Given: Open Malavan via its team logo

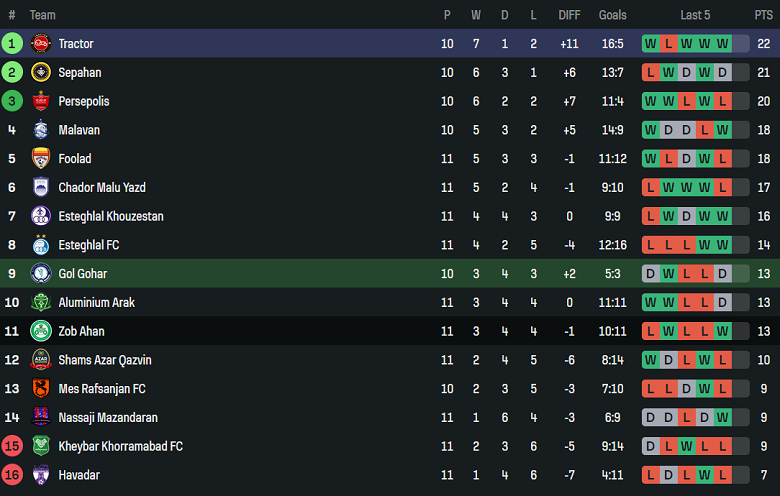Looking at the screenshot, I should tap(41, 130).
